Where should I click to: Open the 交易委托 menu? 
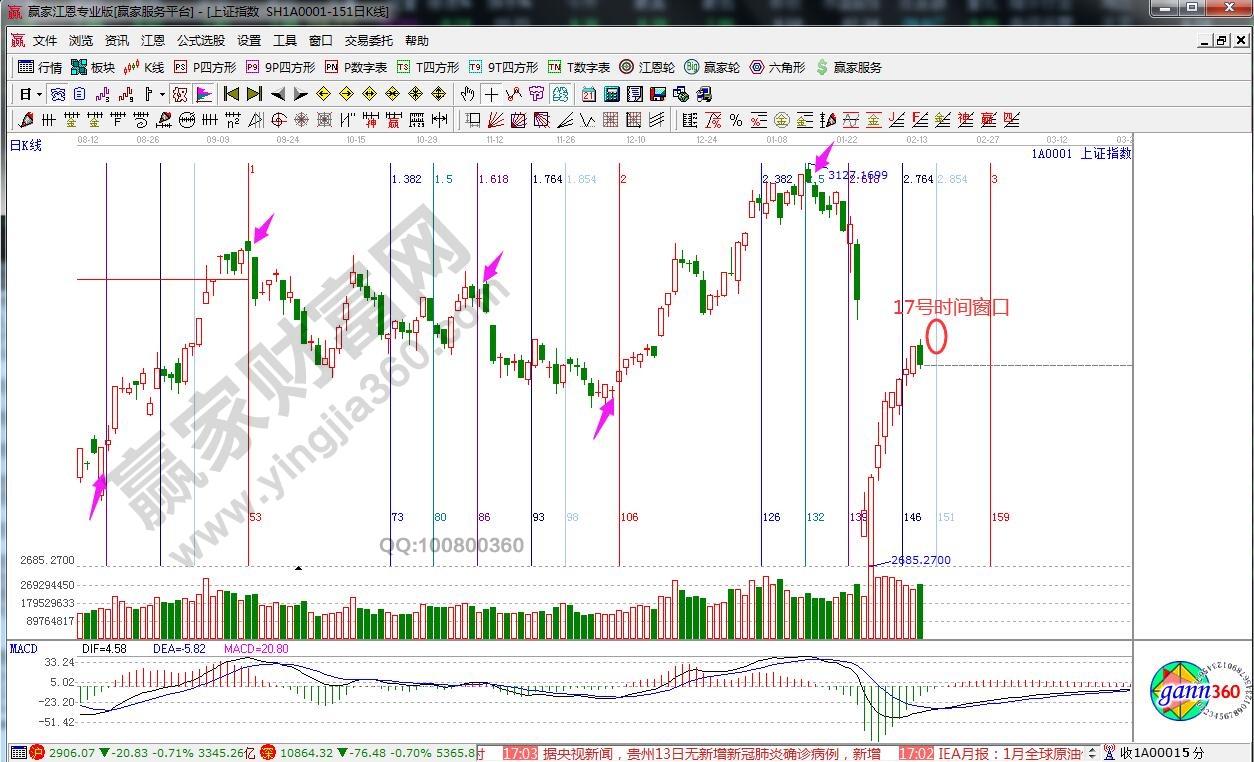click(369, 41)
